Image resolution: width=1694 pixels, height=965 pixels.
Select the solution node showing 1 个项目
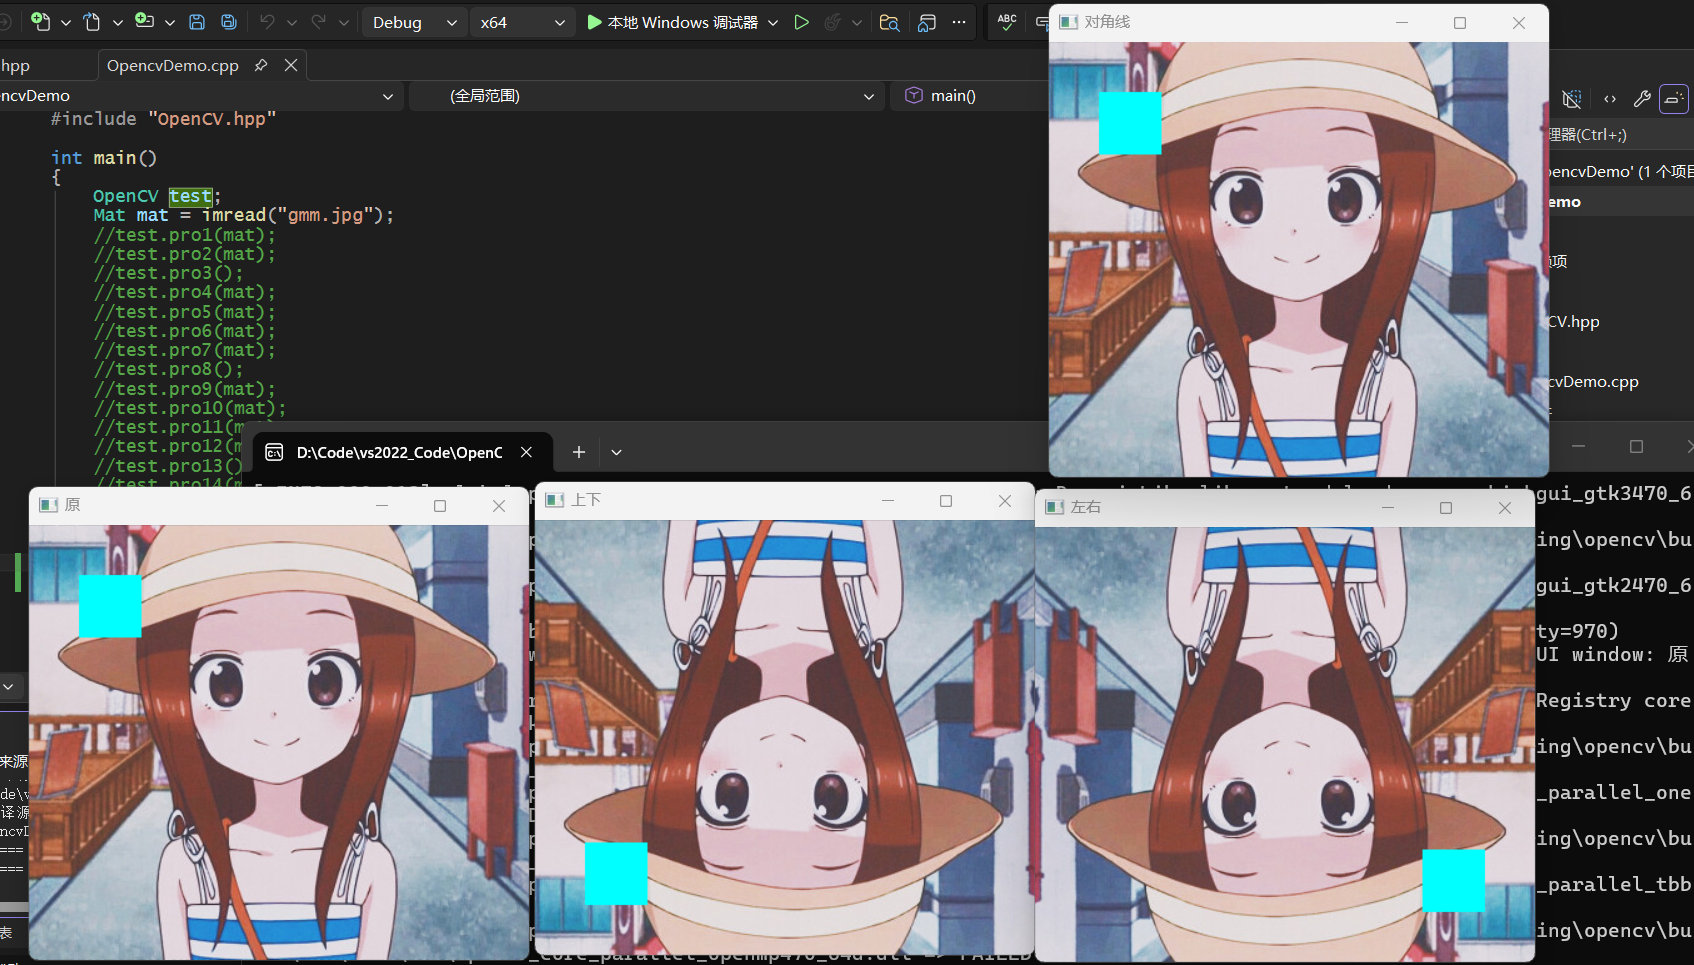click(x=1620, y=171)
